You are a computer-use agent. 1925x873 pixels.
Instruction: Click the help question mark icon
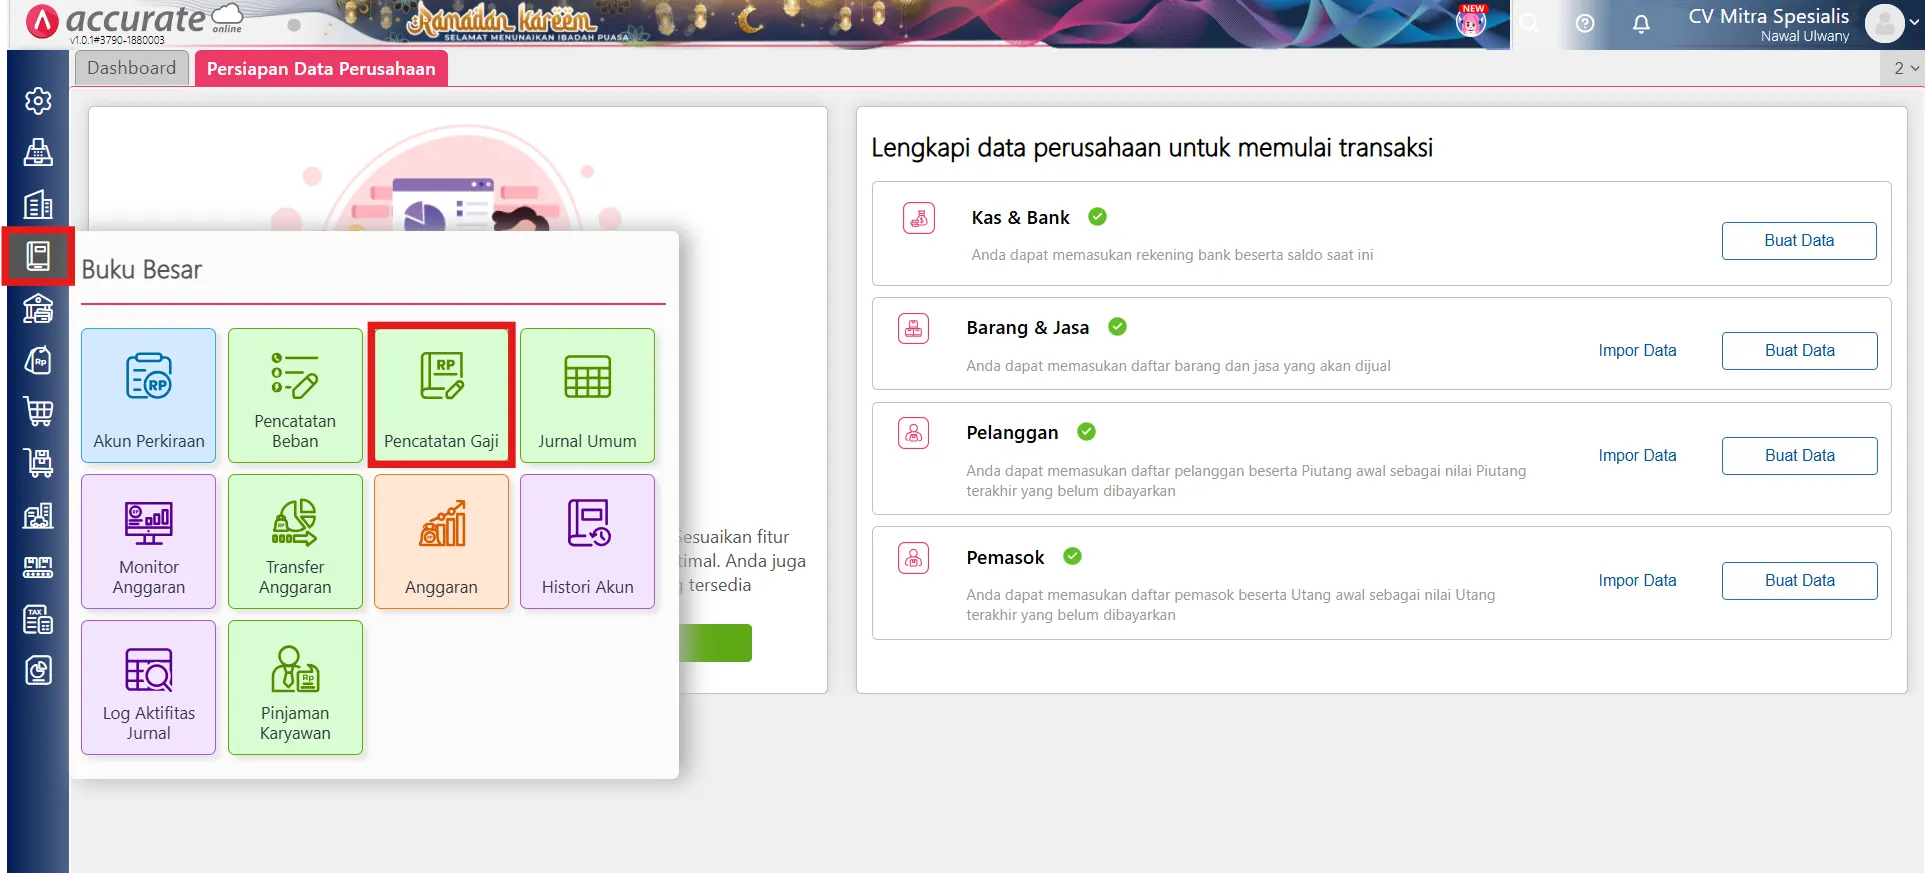(1585, 23)
